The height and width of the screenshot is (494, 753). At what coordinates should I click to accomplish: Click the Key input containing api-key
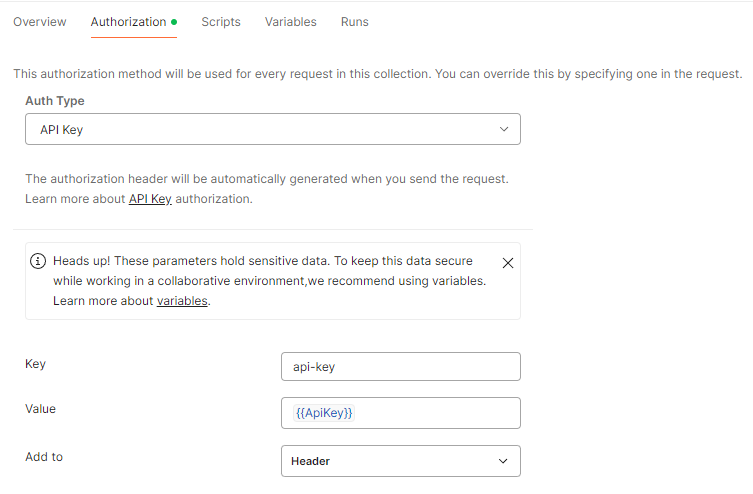coord(401,367)
